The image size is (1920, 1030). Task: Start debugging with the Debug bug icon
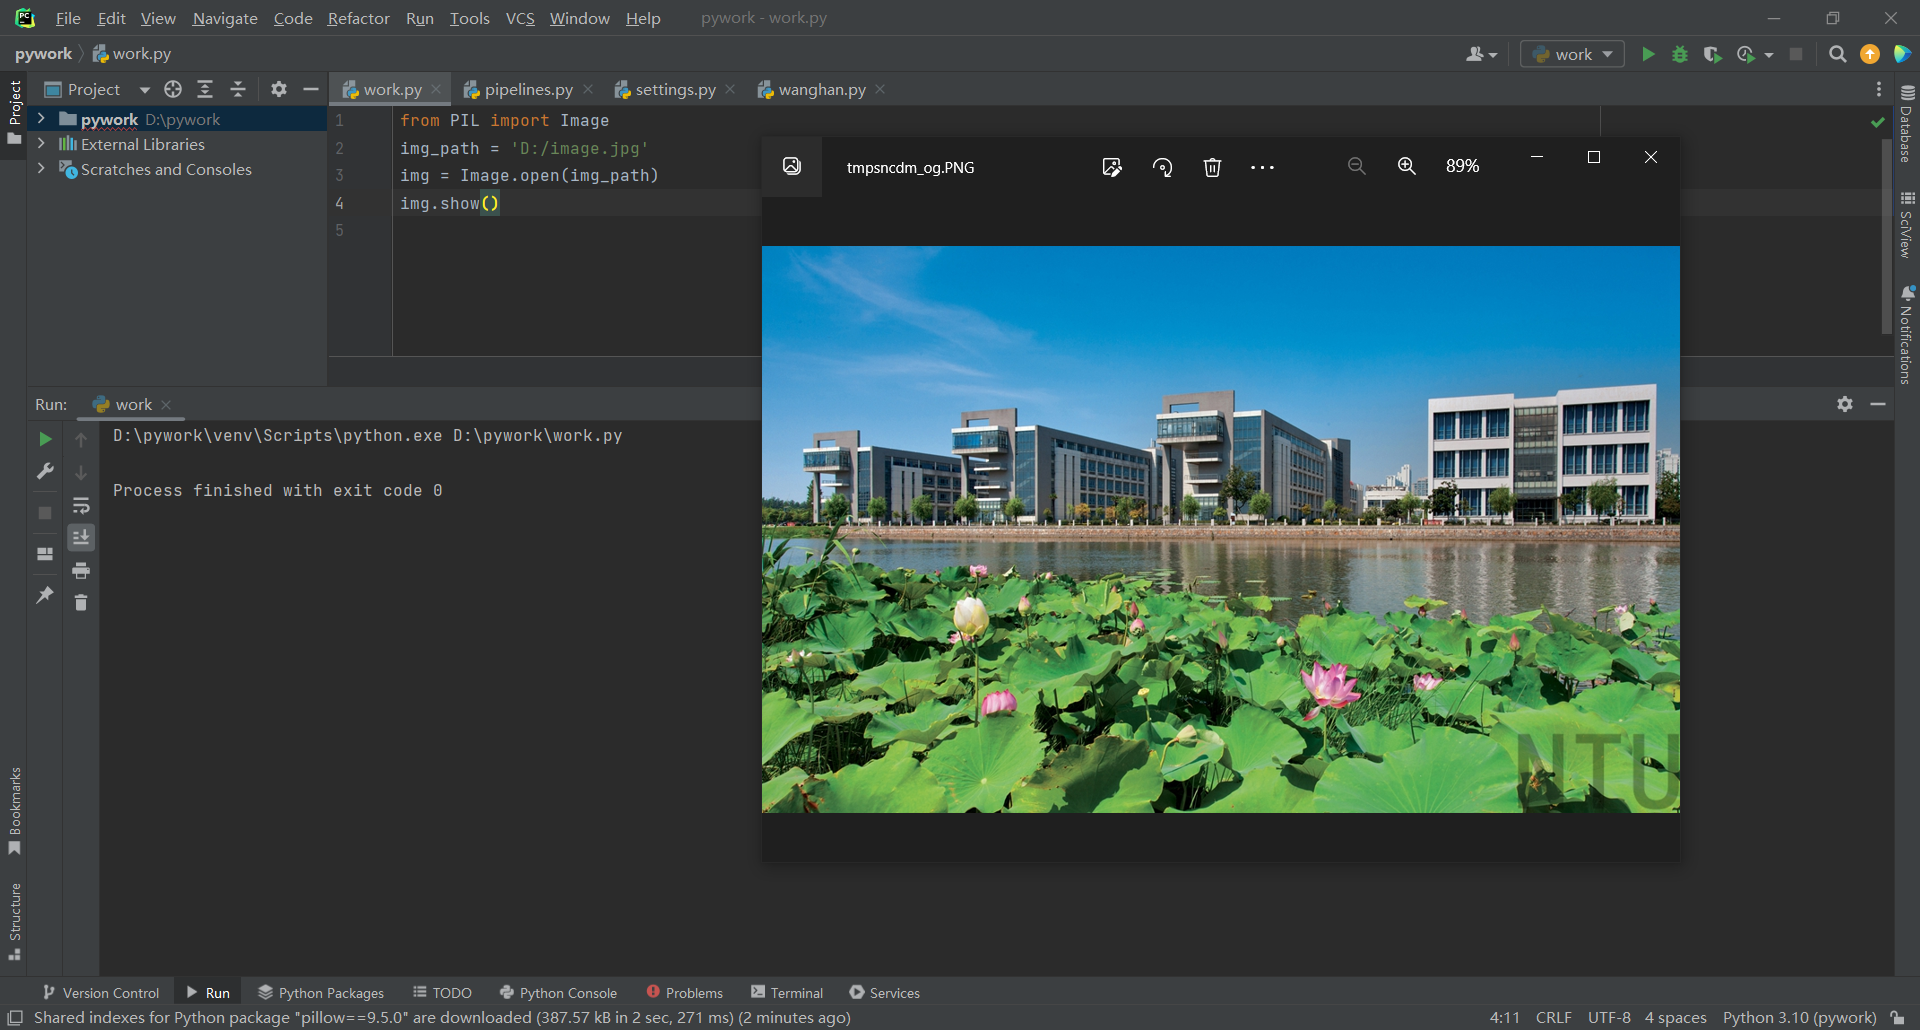tap(1680, 54)
